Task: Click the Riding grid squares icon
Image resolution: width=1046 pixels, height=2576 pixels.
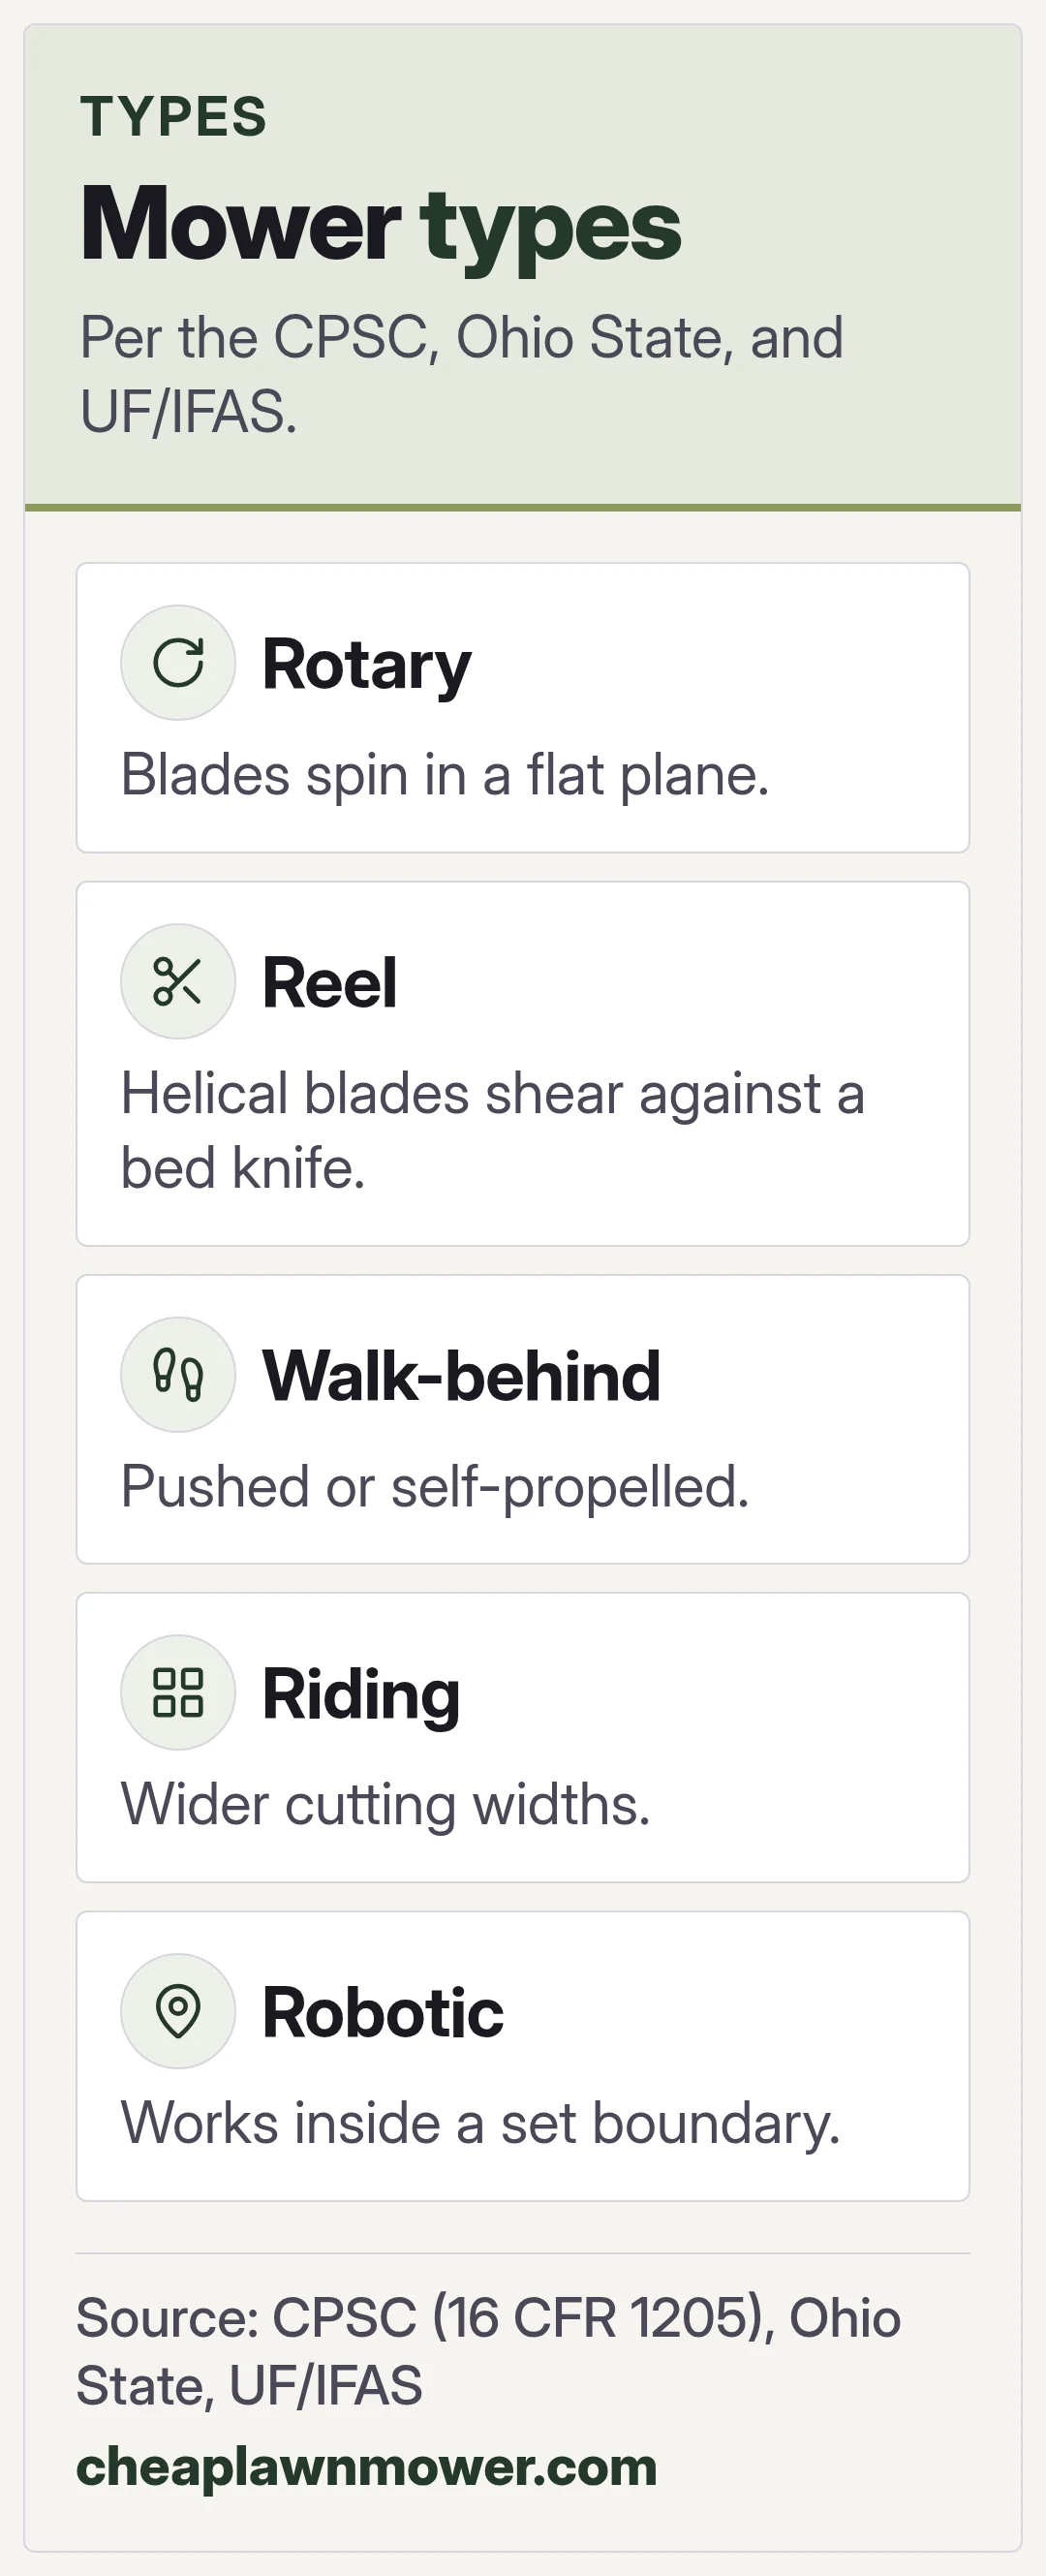Action: point(178,1692)
